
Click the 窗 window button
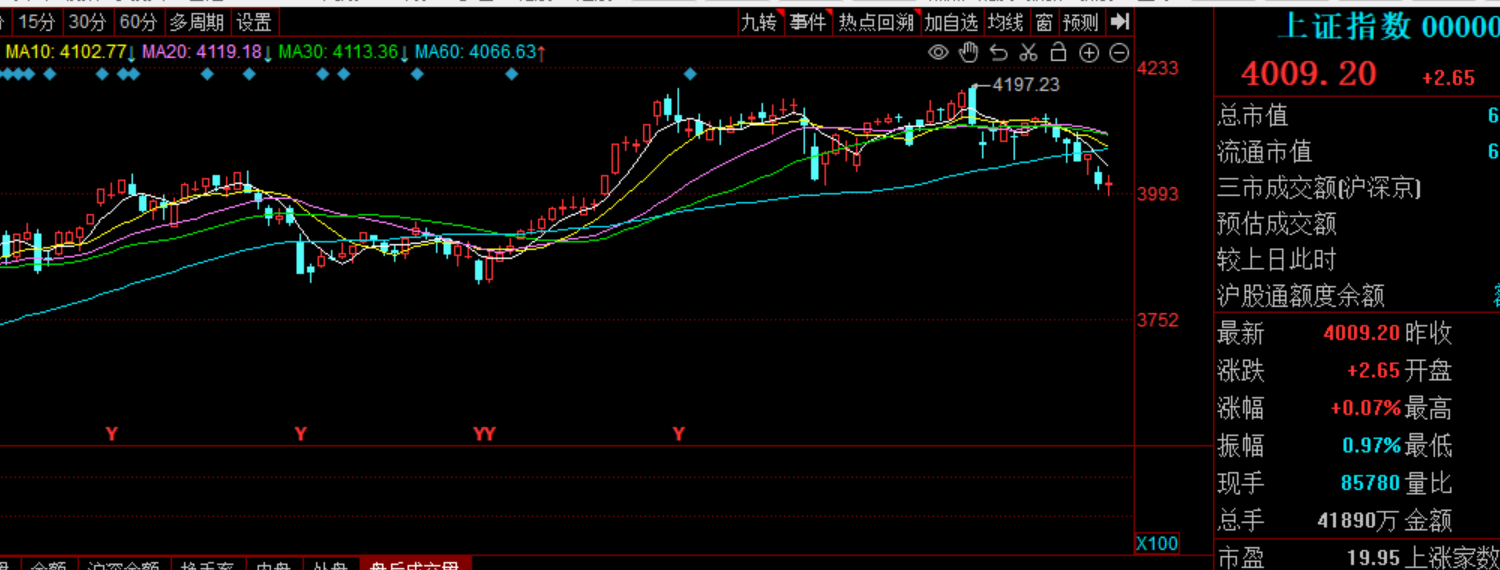[x=1044, y=21]
